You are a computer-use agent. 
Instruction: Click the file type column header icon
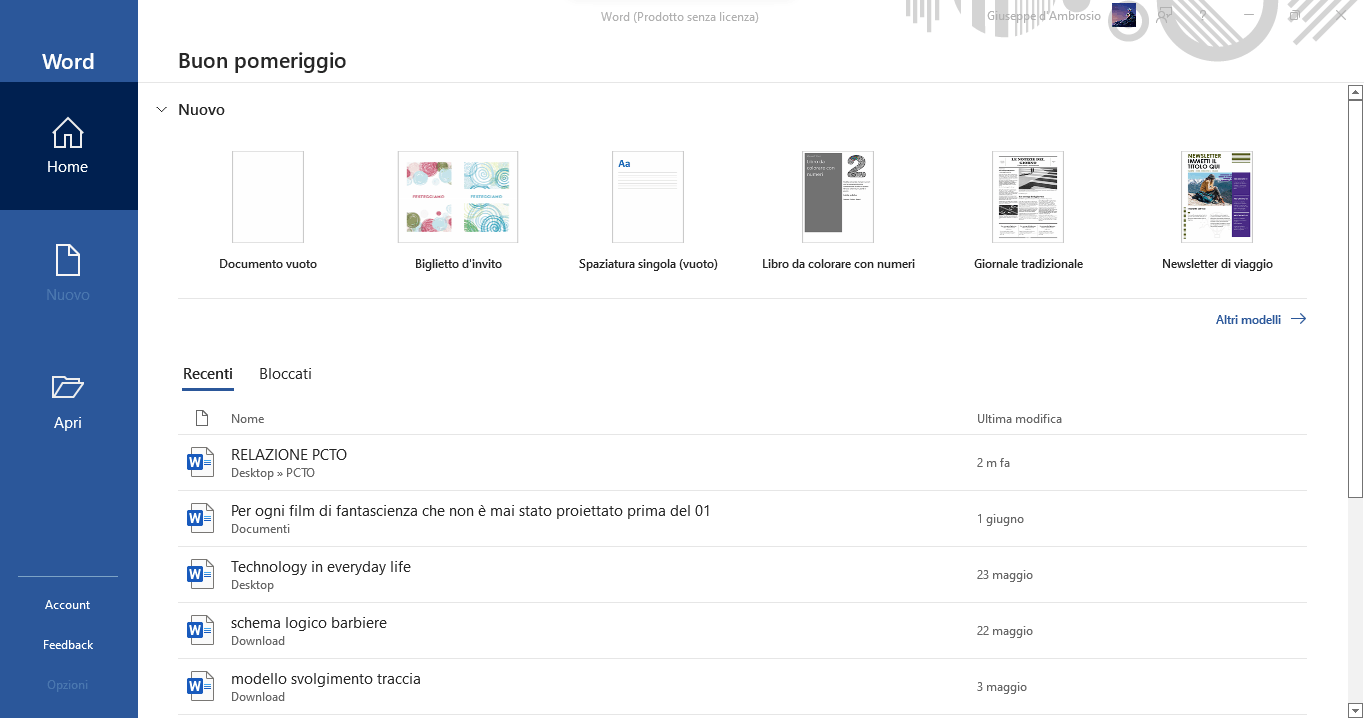click(201, 419)
